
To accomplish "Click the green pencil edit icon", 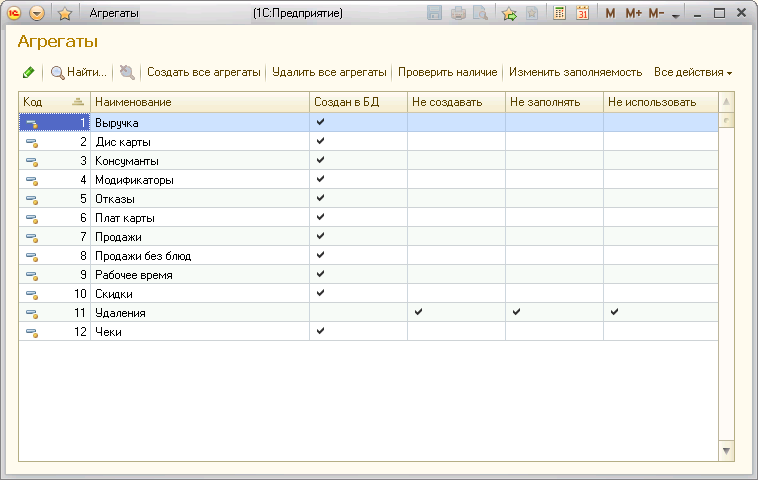I will pyautogui.click(x=29, y=73).
